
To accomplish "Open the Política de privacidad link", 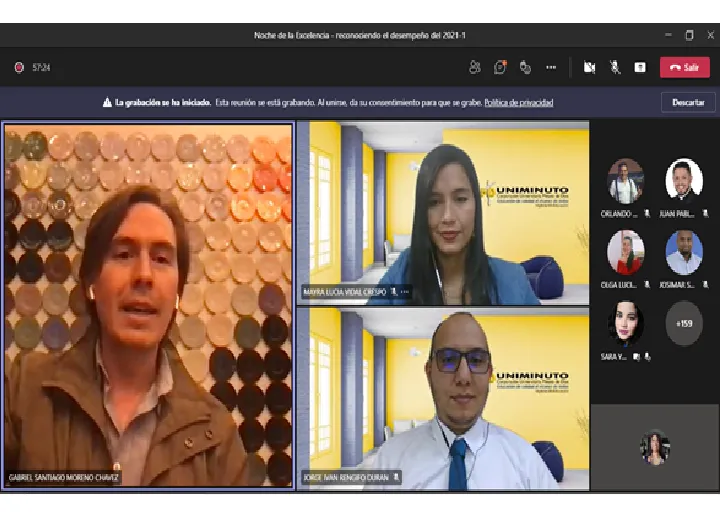I will 518,102.
